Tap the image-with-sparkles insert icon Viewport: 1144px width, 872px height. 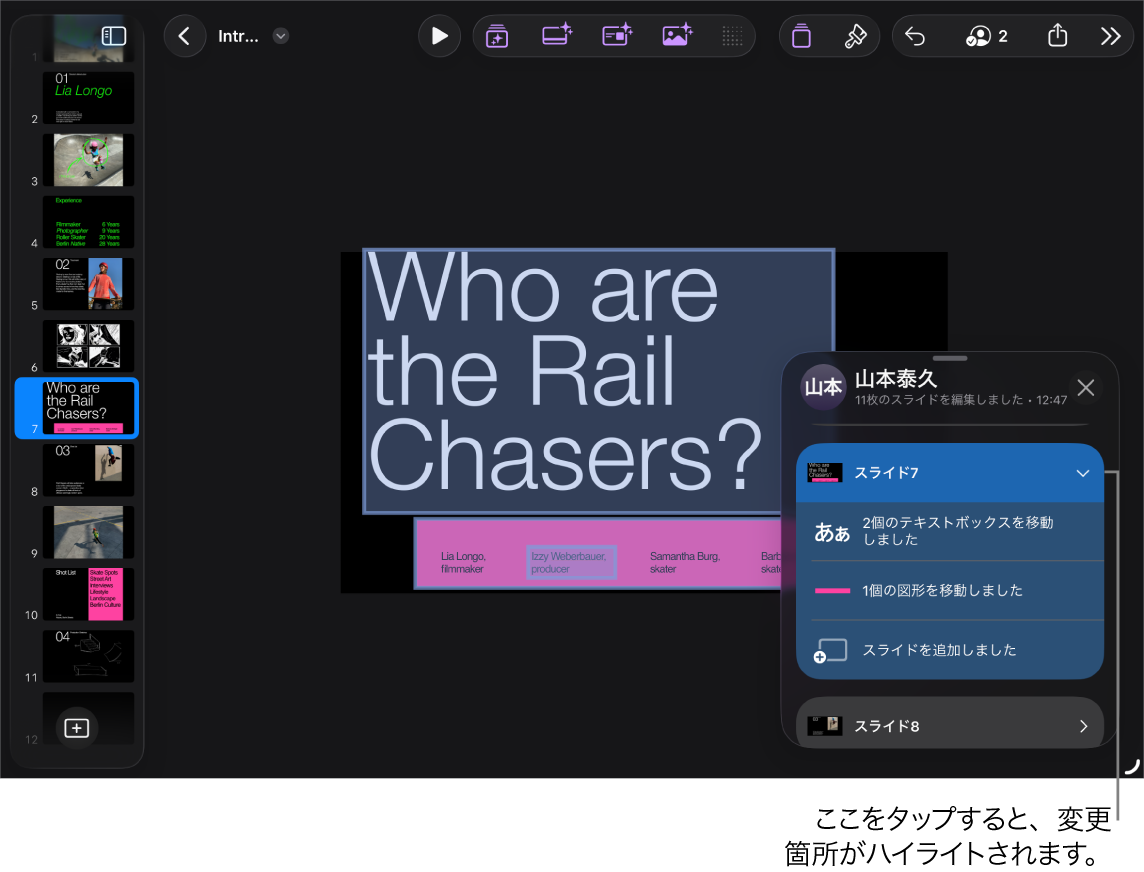(677, 36)
